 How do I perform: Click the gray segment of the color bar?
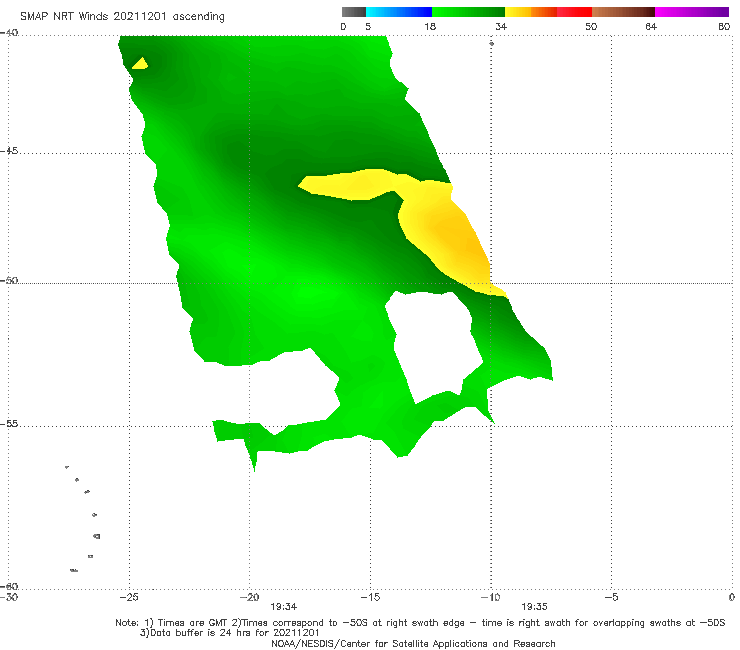pyautogui.click(x=354, y=12)
